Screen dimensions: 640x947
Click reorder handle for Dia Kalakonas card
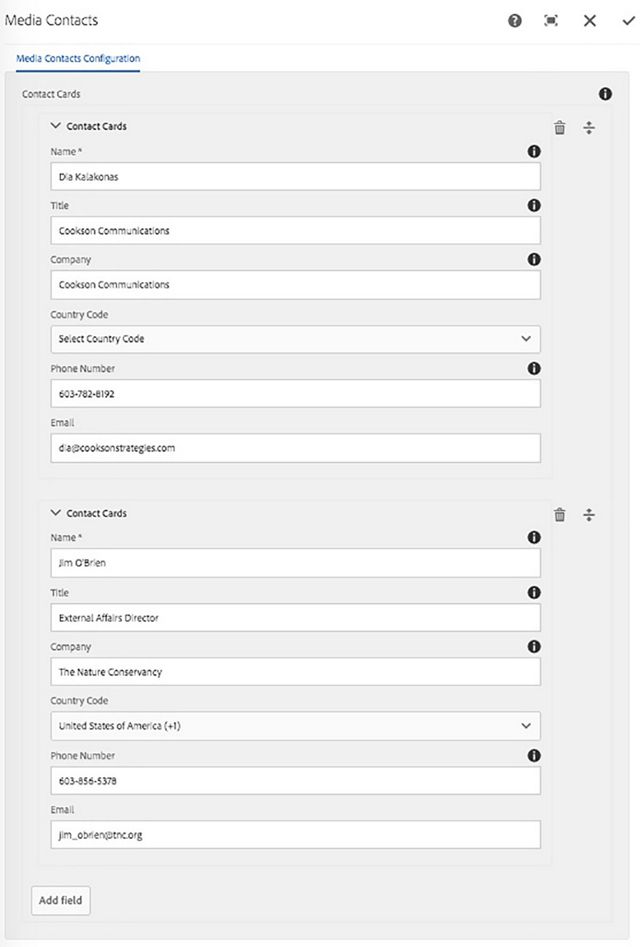tap(589, 128)
